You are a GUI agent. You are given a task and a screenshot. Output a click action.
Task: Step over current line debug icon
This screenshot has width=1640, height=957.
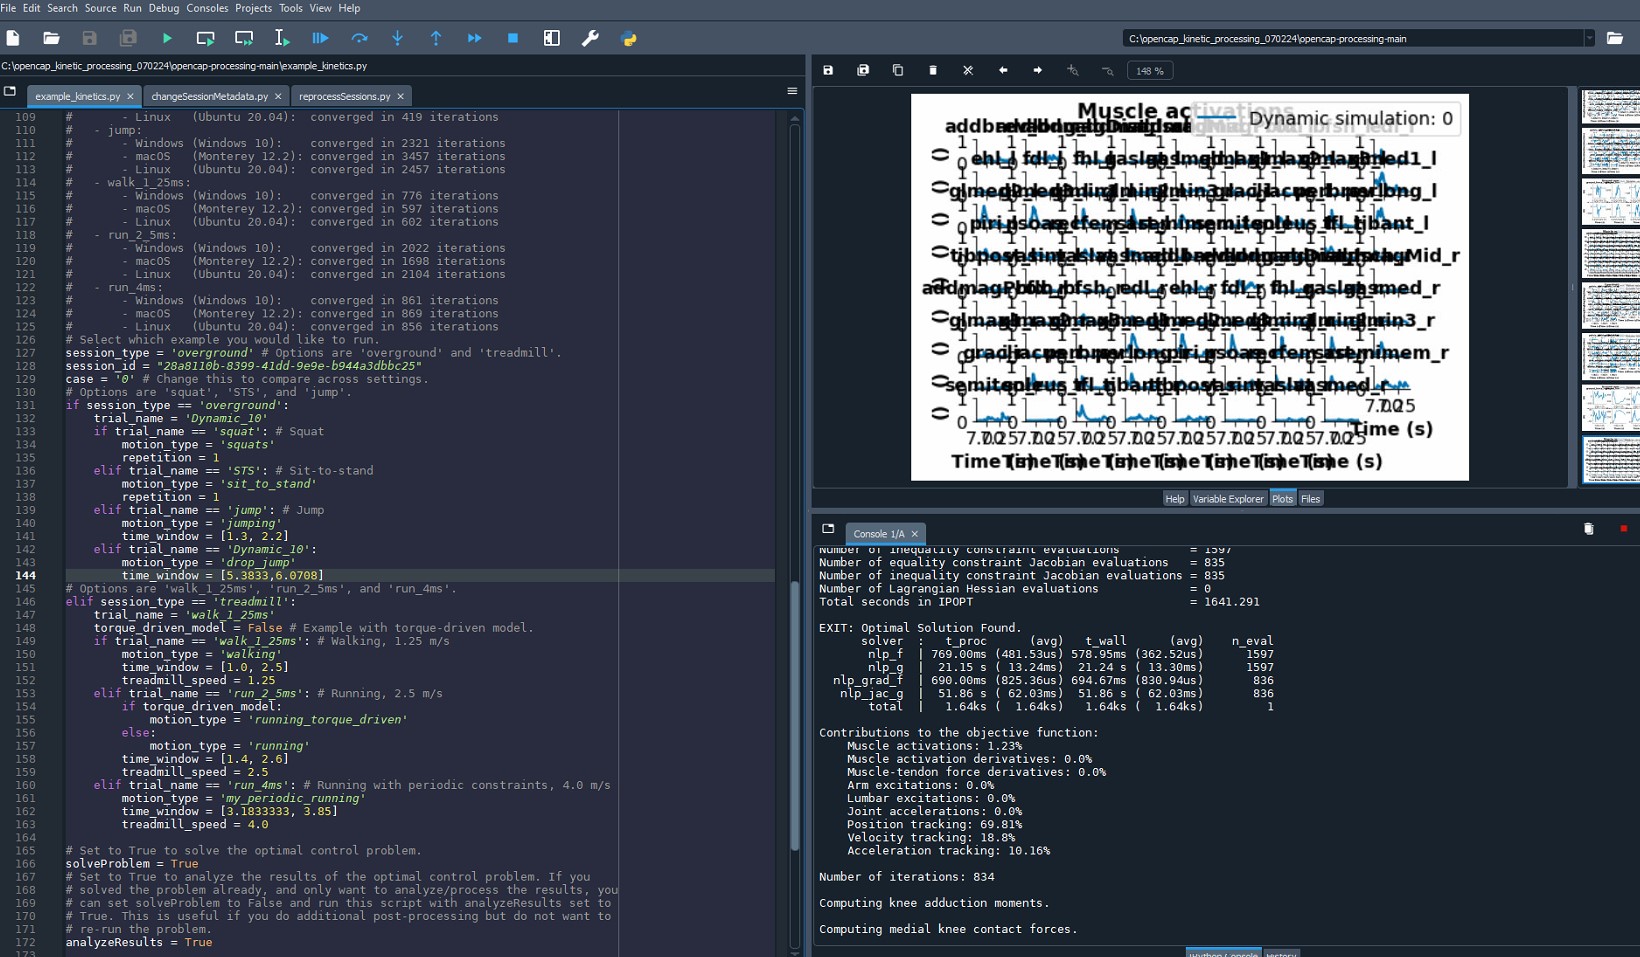tap(359, 38)
